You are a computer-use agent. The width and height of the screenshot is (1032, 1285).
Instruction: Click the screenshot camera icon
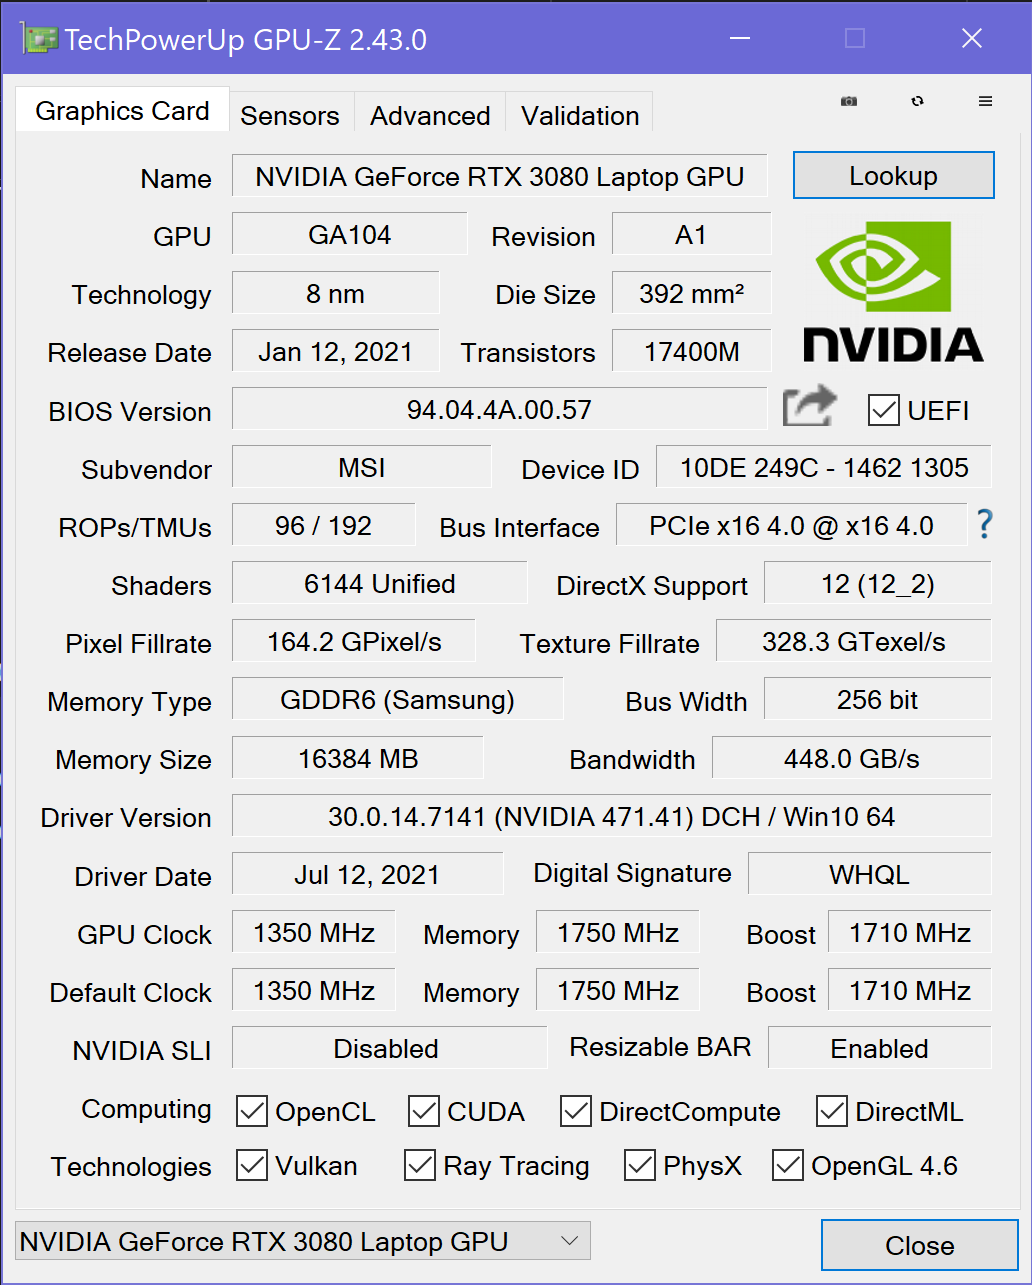click(849, 101)
